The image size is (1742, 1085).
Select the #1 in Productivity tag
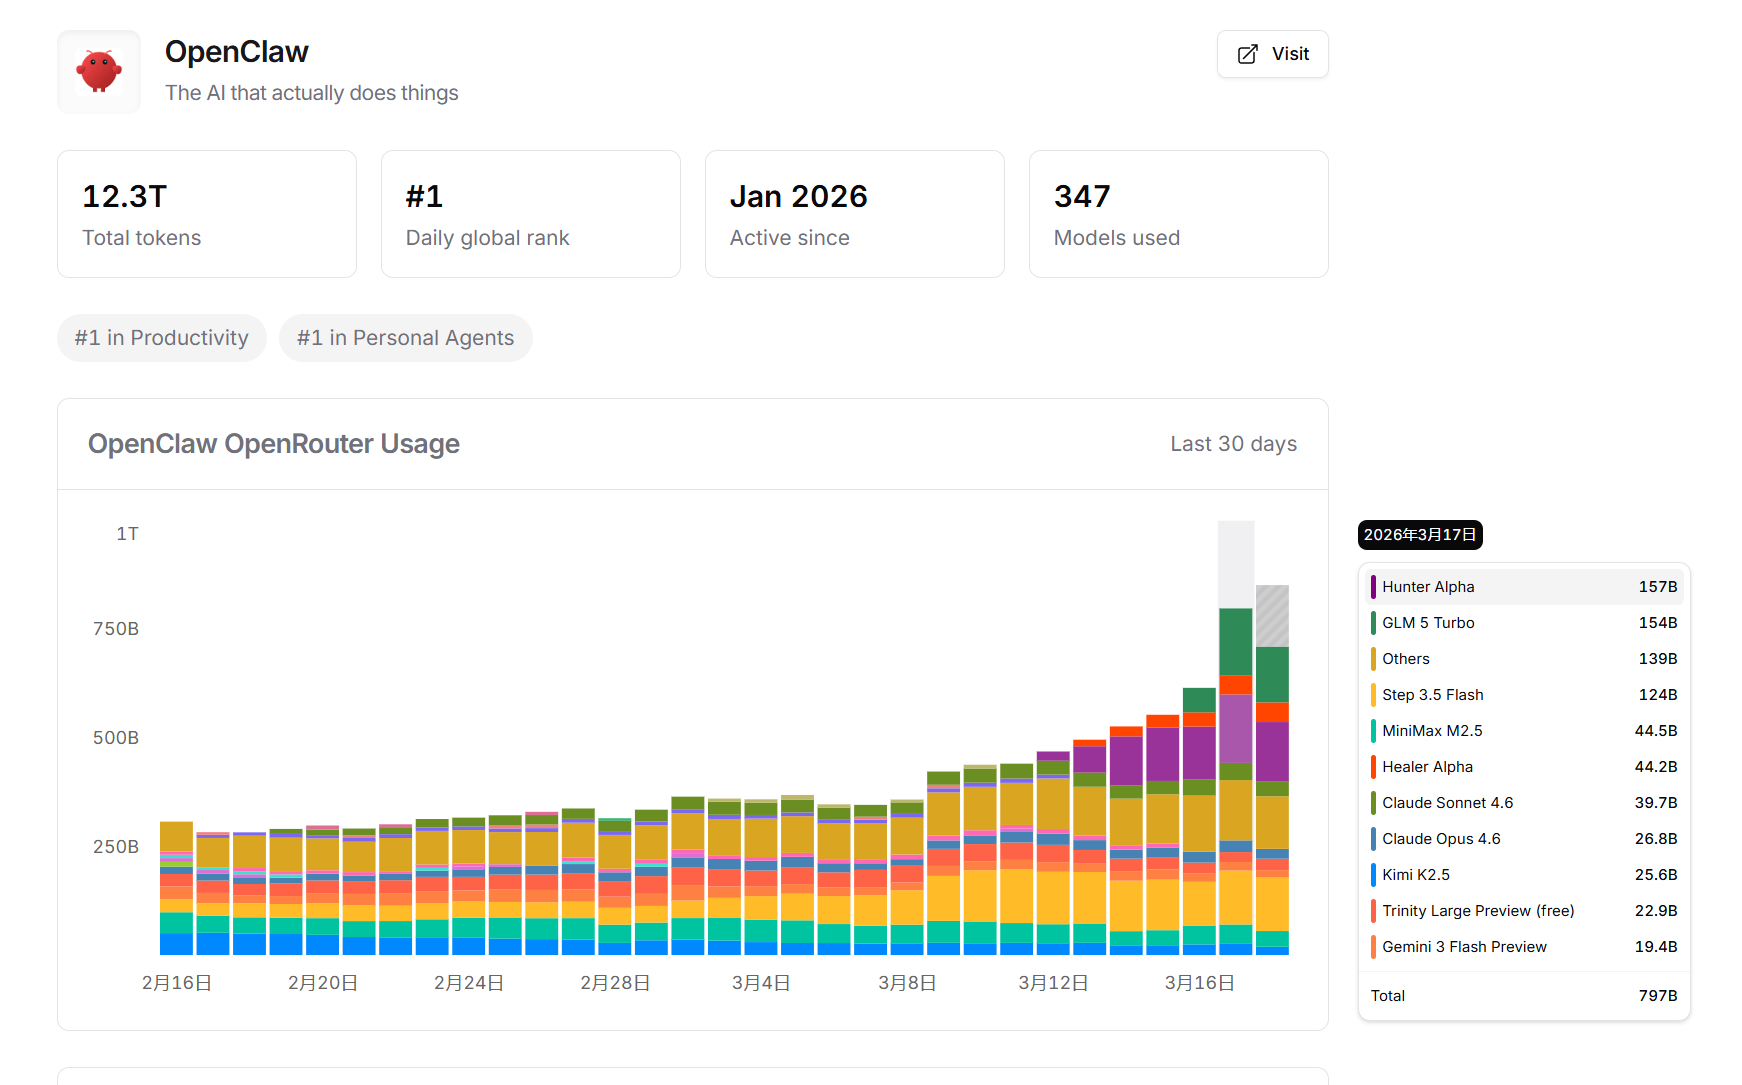[162, 338]
